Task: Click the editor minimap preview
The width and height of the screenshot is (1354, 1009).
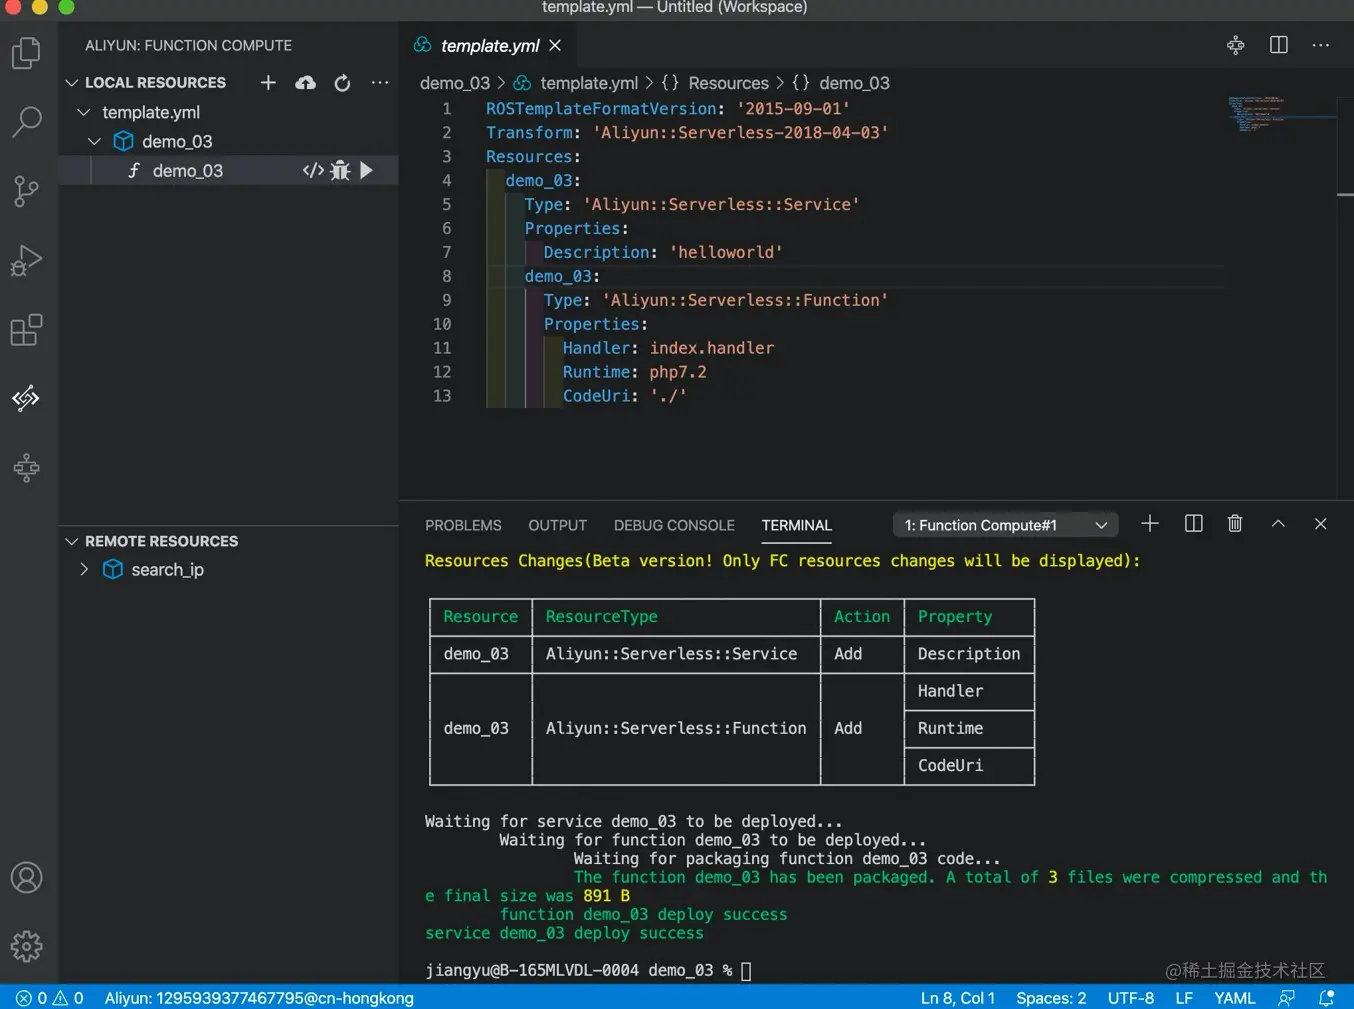Action: coord(1256,113)
